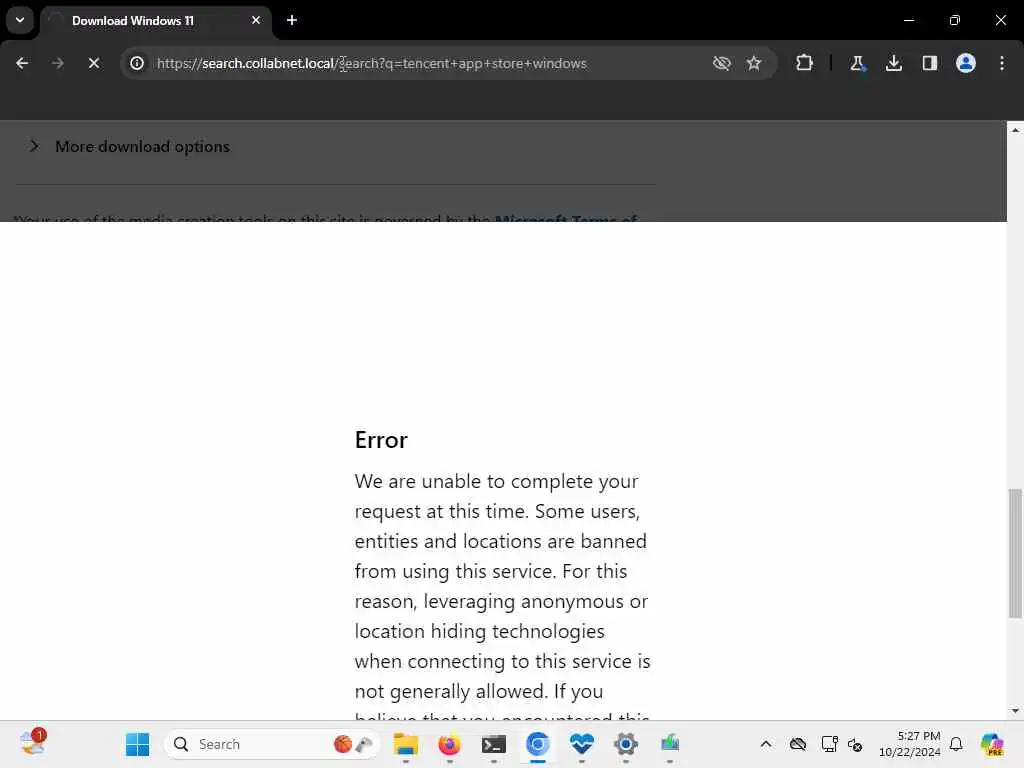Click the forward navigation arrow
This screenshot has height=768, width=1024.
click(x=57, y=63)
